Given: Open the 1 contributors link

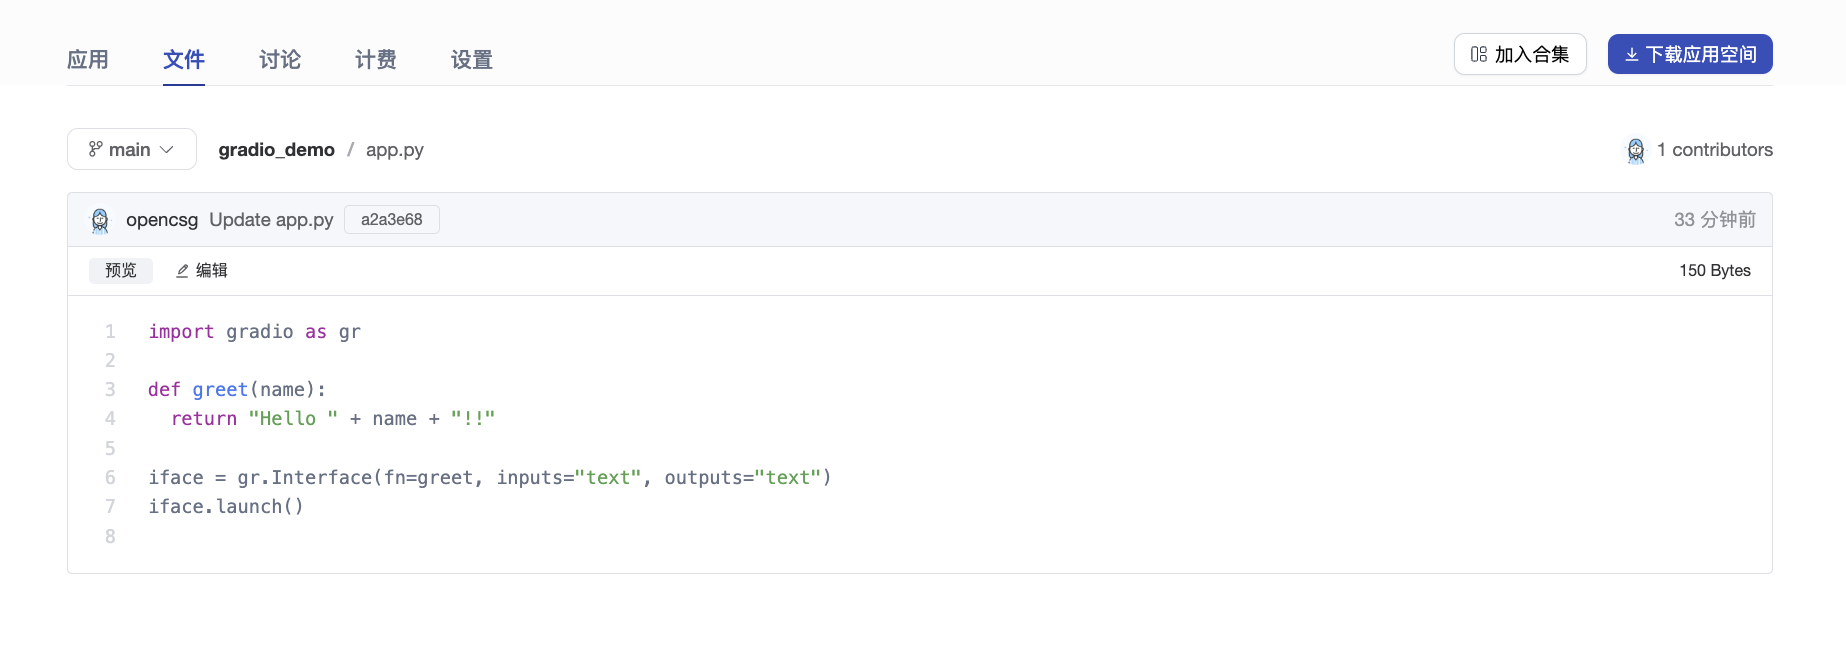Looking at the screenshot, I should pyautogui.click(x=1714, y=149).
